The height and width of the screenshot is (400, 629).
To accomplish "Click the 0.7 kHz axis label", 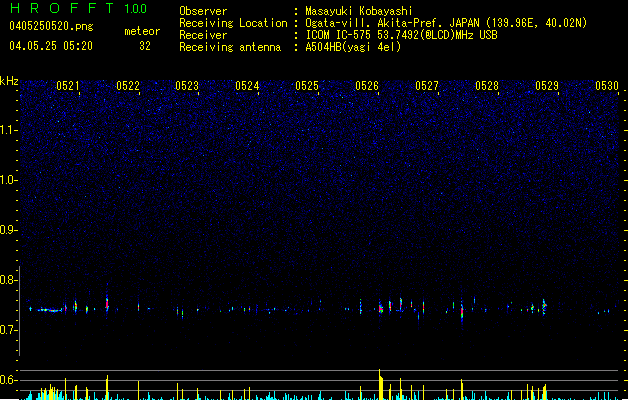I will [8, 330].
